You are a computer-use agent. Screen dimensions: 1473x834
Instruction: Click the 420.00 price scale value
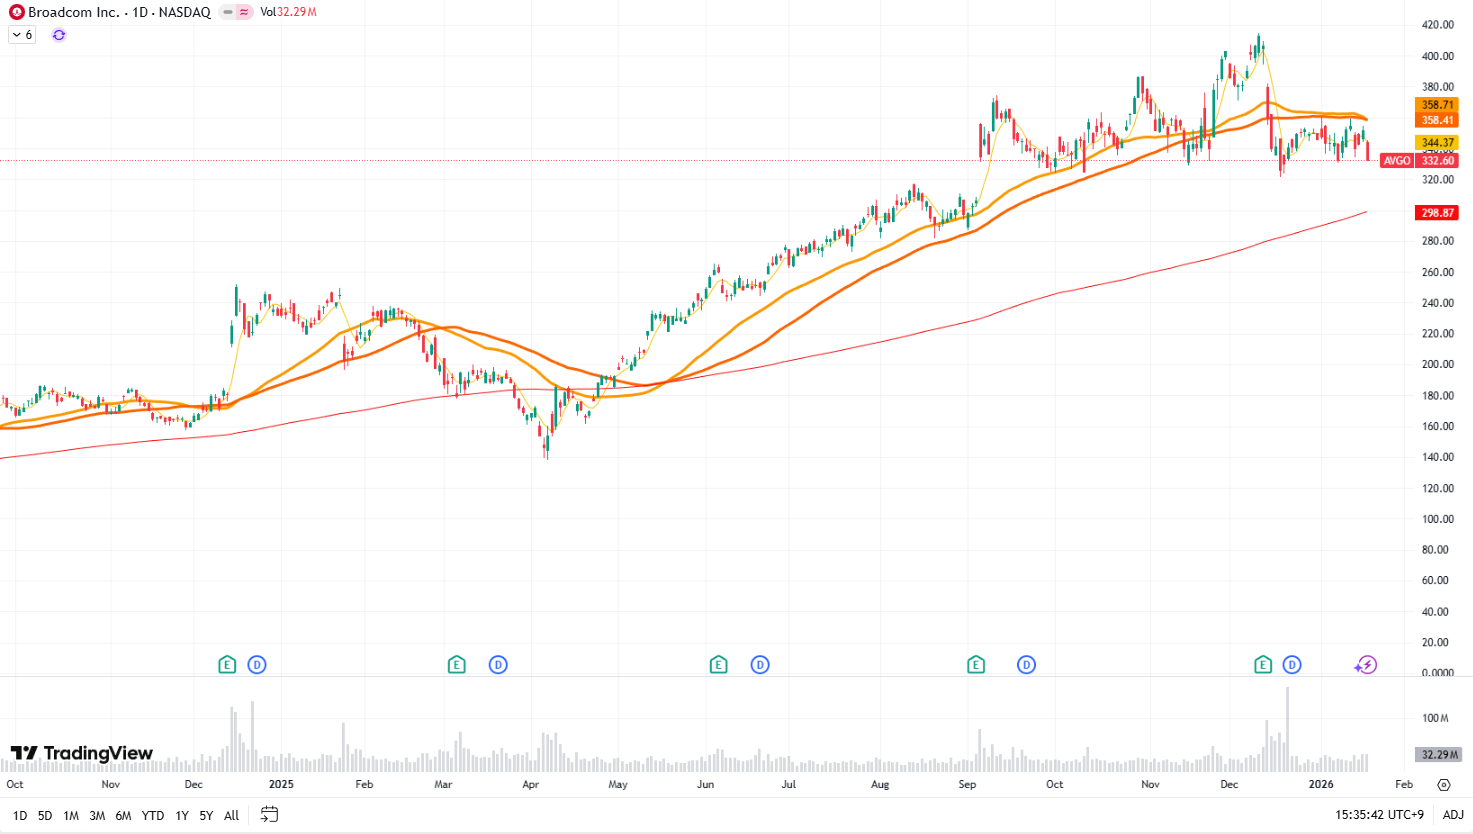[x=1438, y=25]
